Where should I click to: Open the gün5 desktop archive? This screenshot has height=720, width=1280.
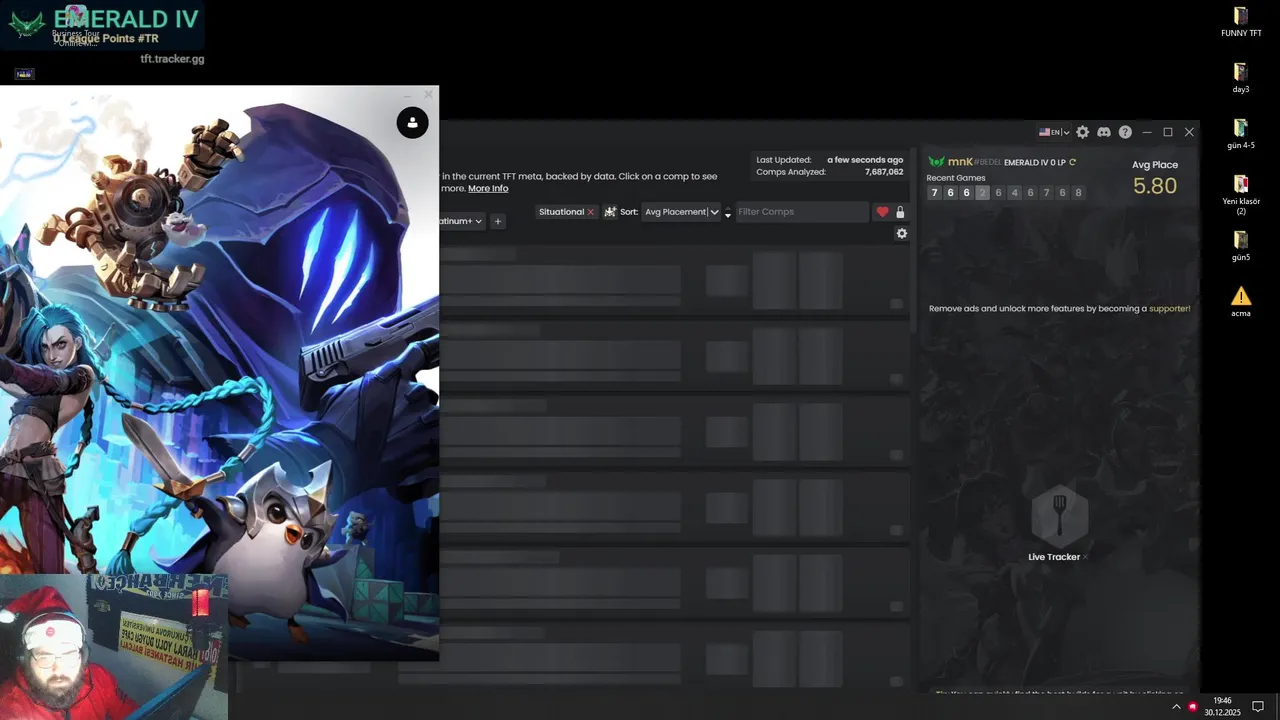pos(1241,245)
